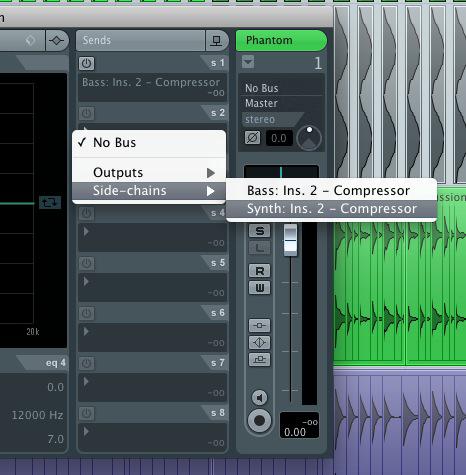466x475 pixels.
Task: Click the Sends panel routing icon
Action: point(216,40)
